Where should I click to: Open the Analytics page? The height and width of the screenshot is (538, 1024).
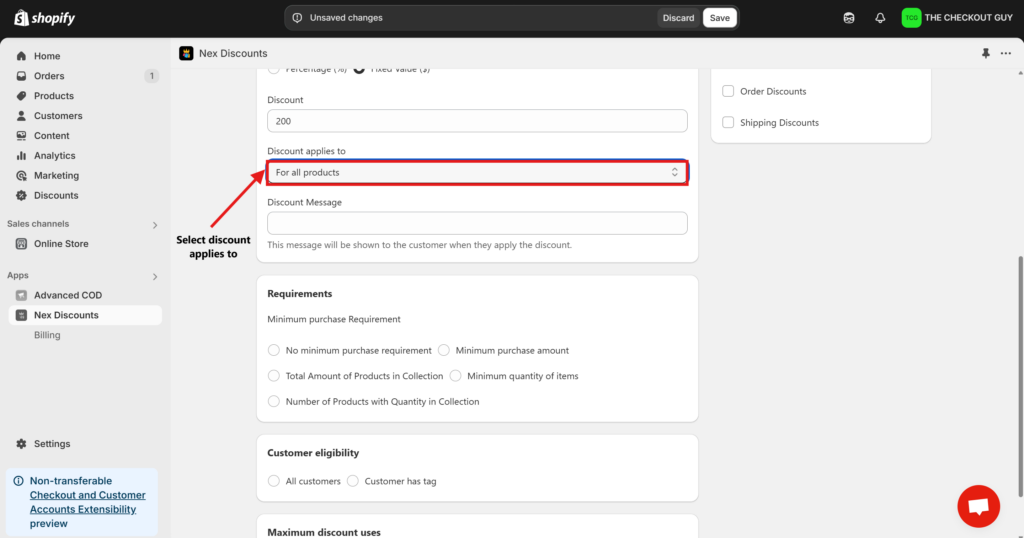(55, 155)
